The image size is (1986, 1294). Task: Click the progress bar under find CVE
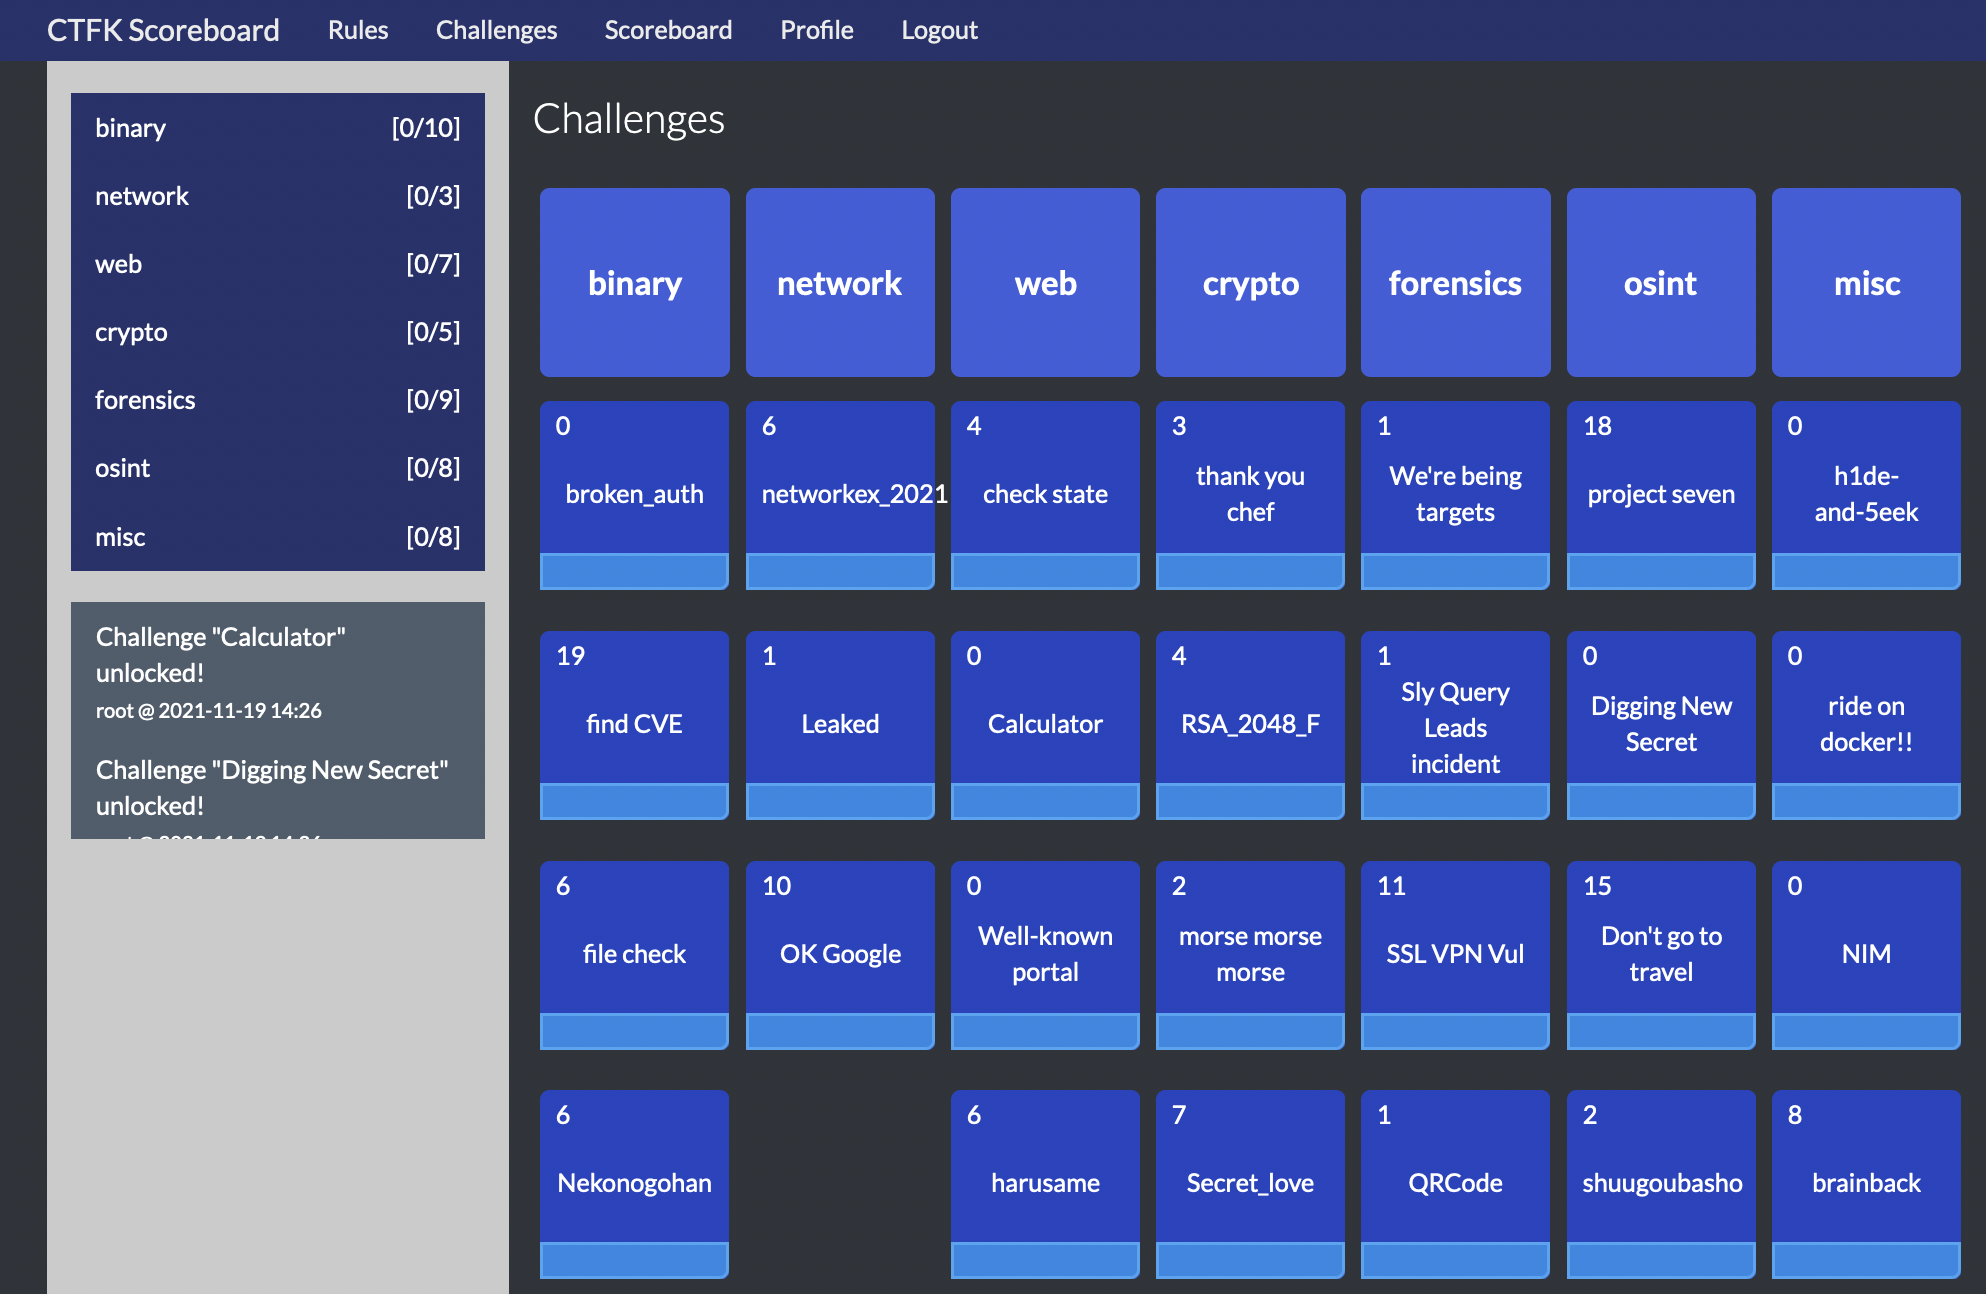tap(634, 801)
